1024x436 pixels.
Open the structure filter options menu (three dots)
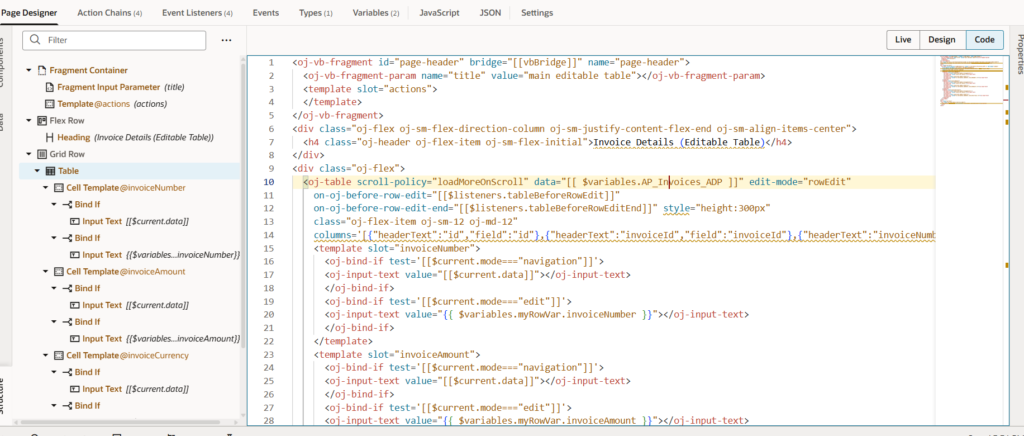coord(226,40)
